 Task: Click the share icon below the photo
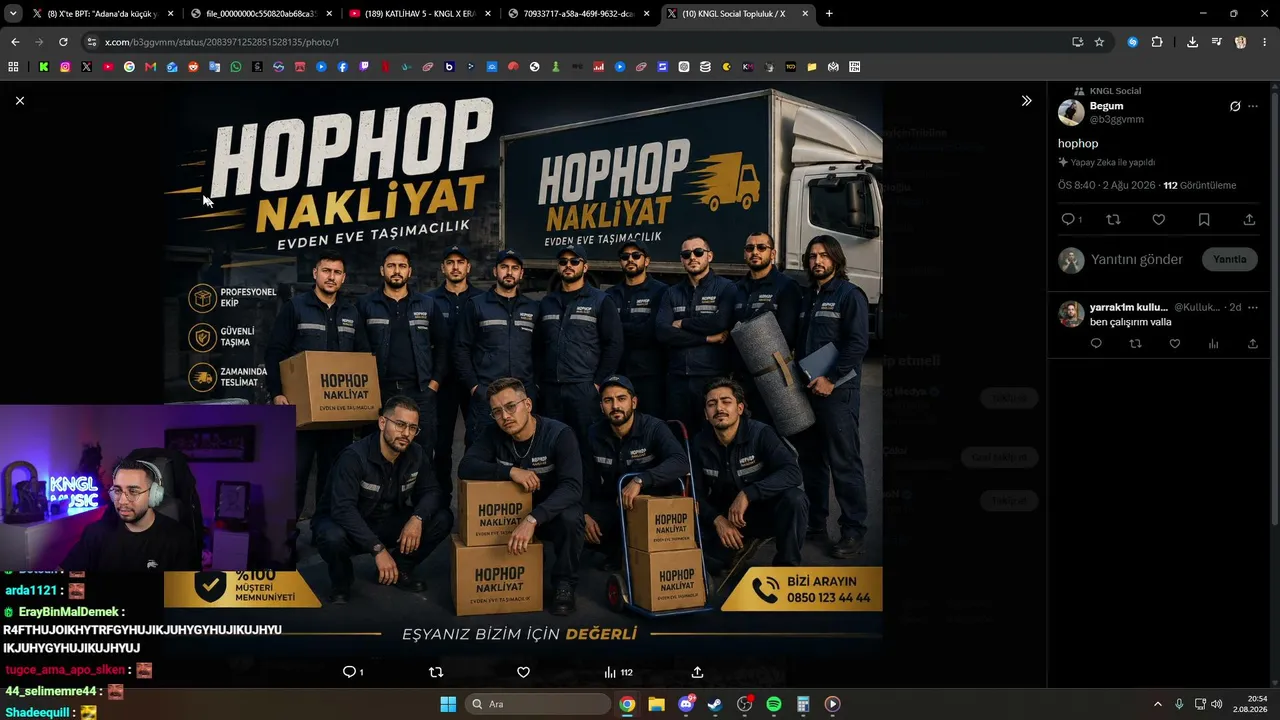(x=697, y=672)
